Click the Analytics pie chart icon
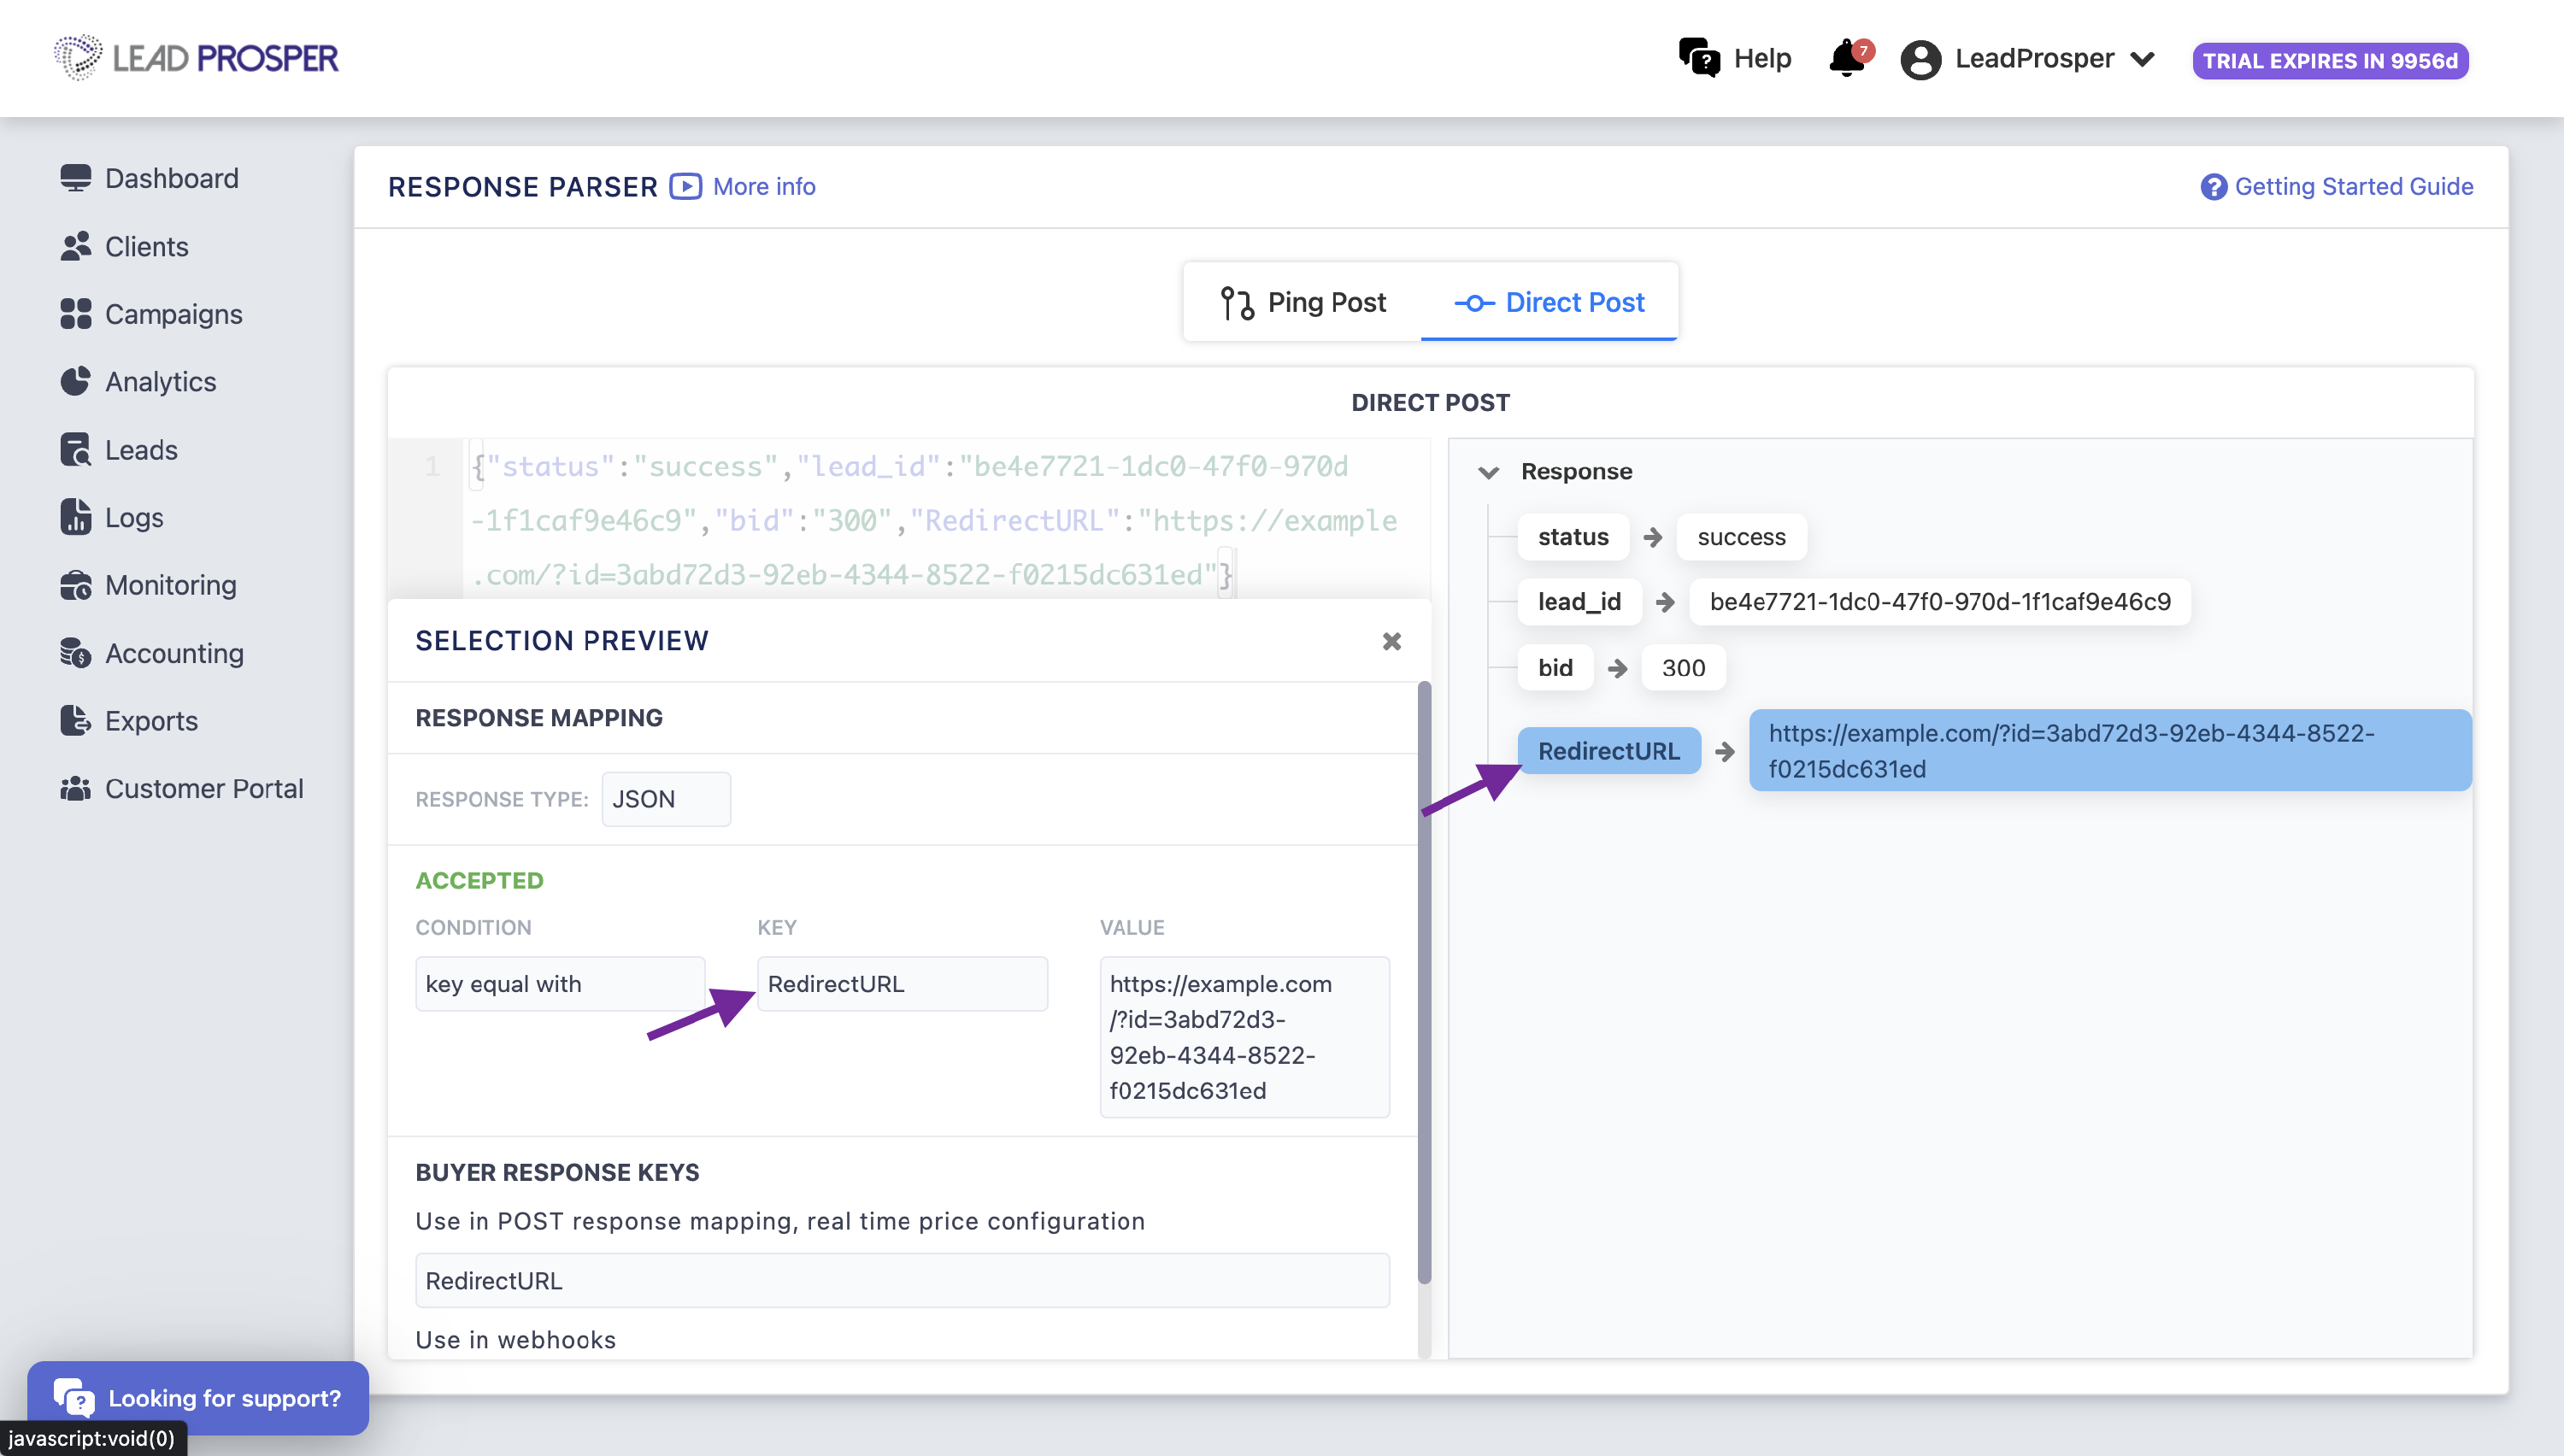 [x=75, y=381]
